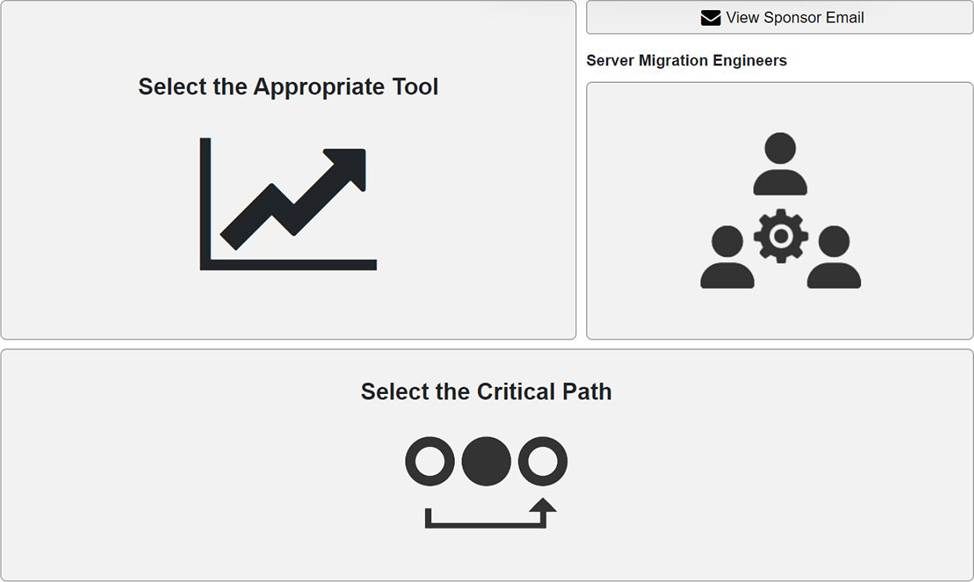The image size is (974, 582).
Task: Click the View Sponsor Email button
Action: tap(780, 18)
